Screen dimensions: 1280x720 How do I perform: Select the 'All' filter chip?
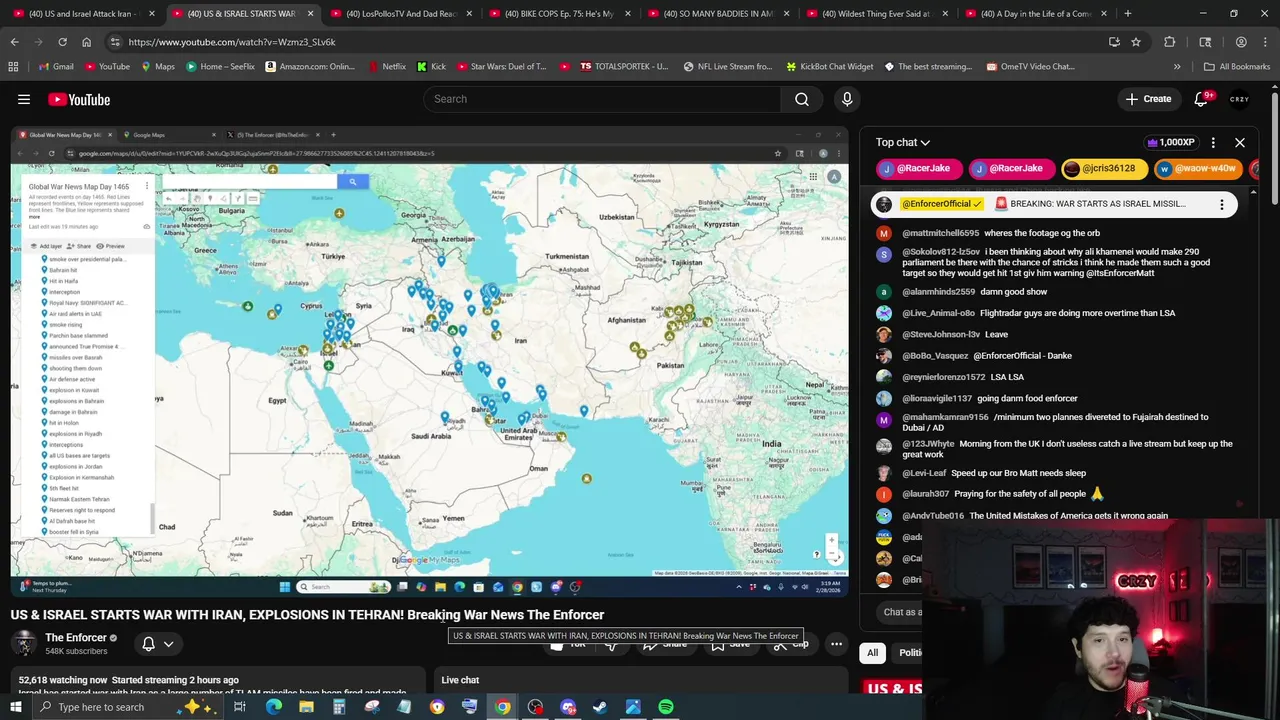pyautogui.click(x=872, y=653)
